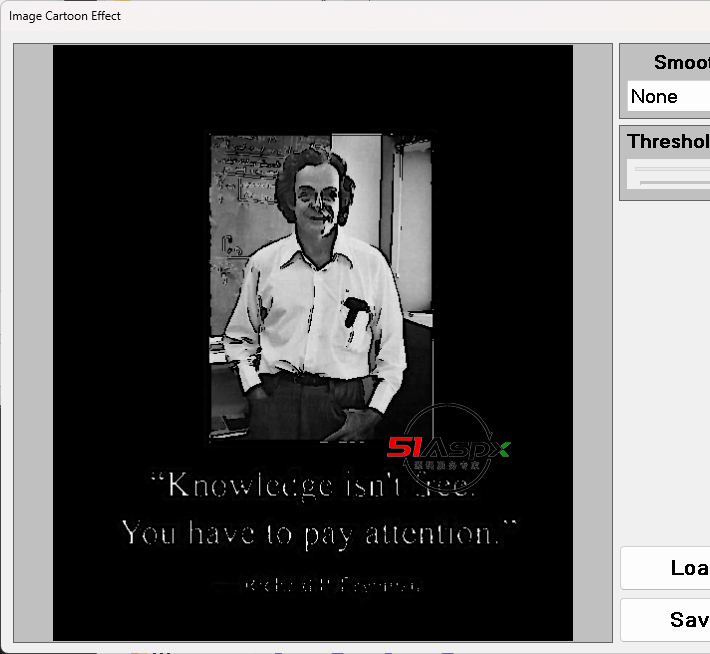Click the 51ASPX watermark logo
This screenshot has width=710, height=654.
(x=448, y=449)
